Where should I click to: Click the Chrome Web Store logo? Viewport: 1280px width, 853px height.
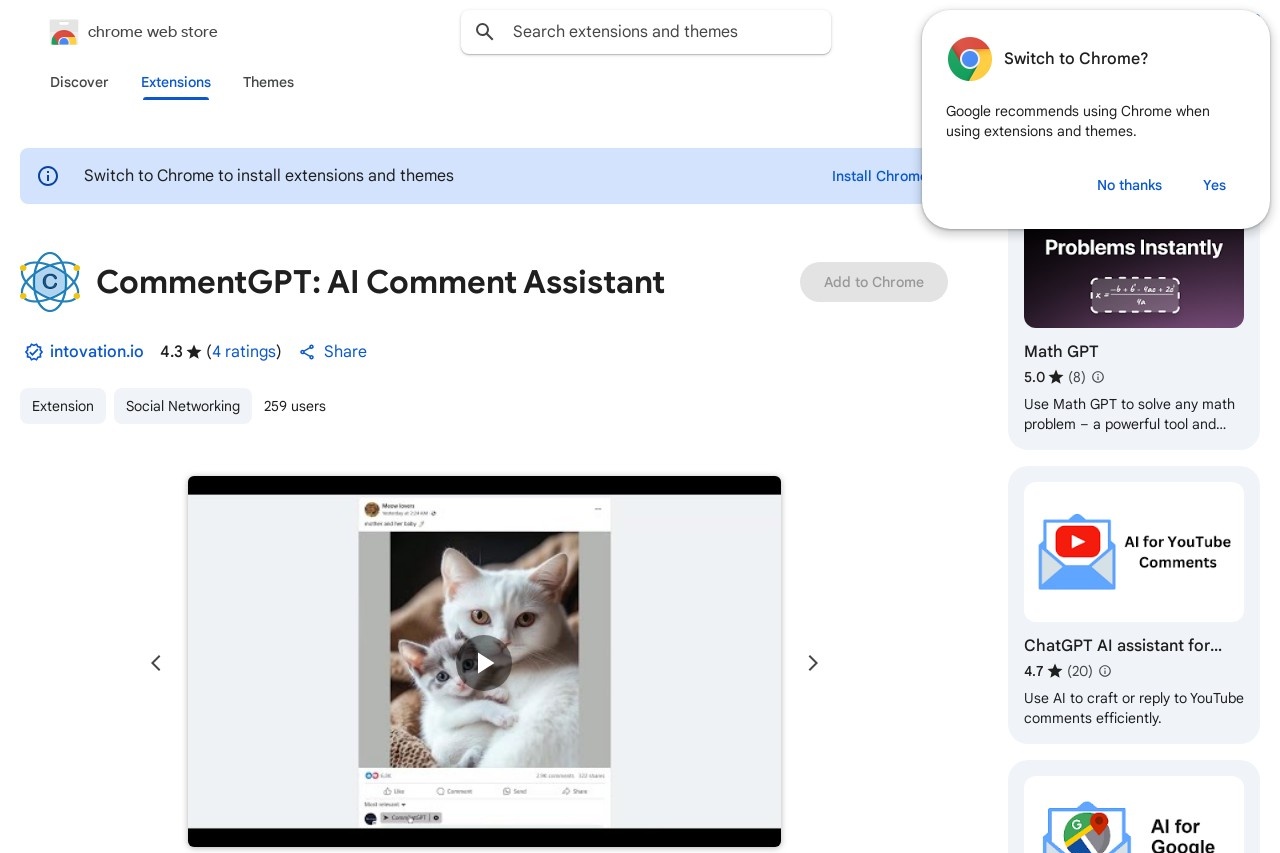tap(64, 32)
